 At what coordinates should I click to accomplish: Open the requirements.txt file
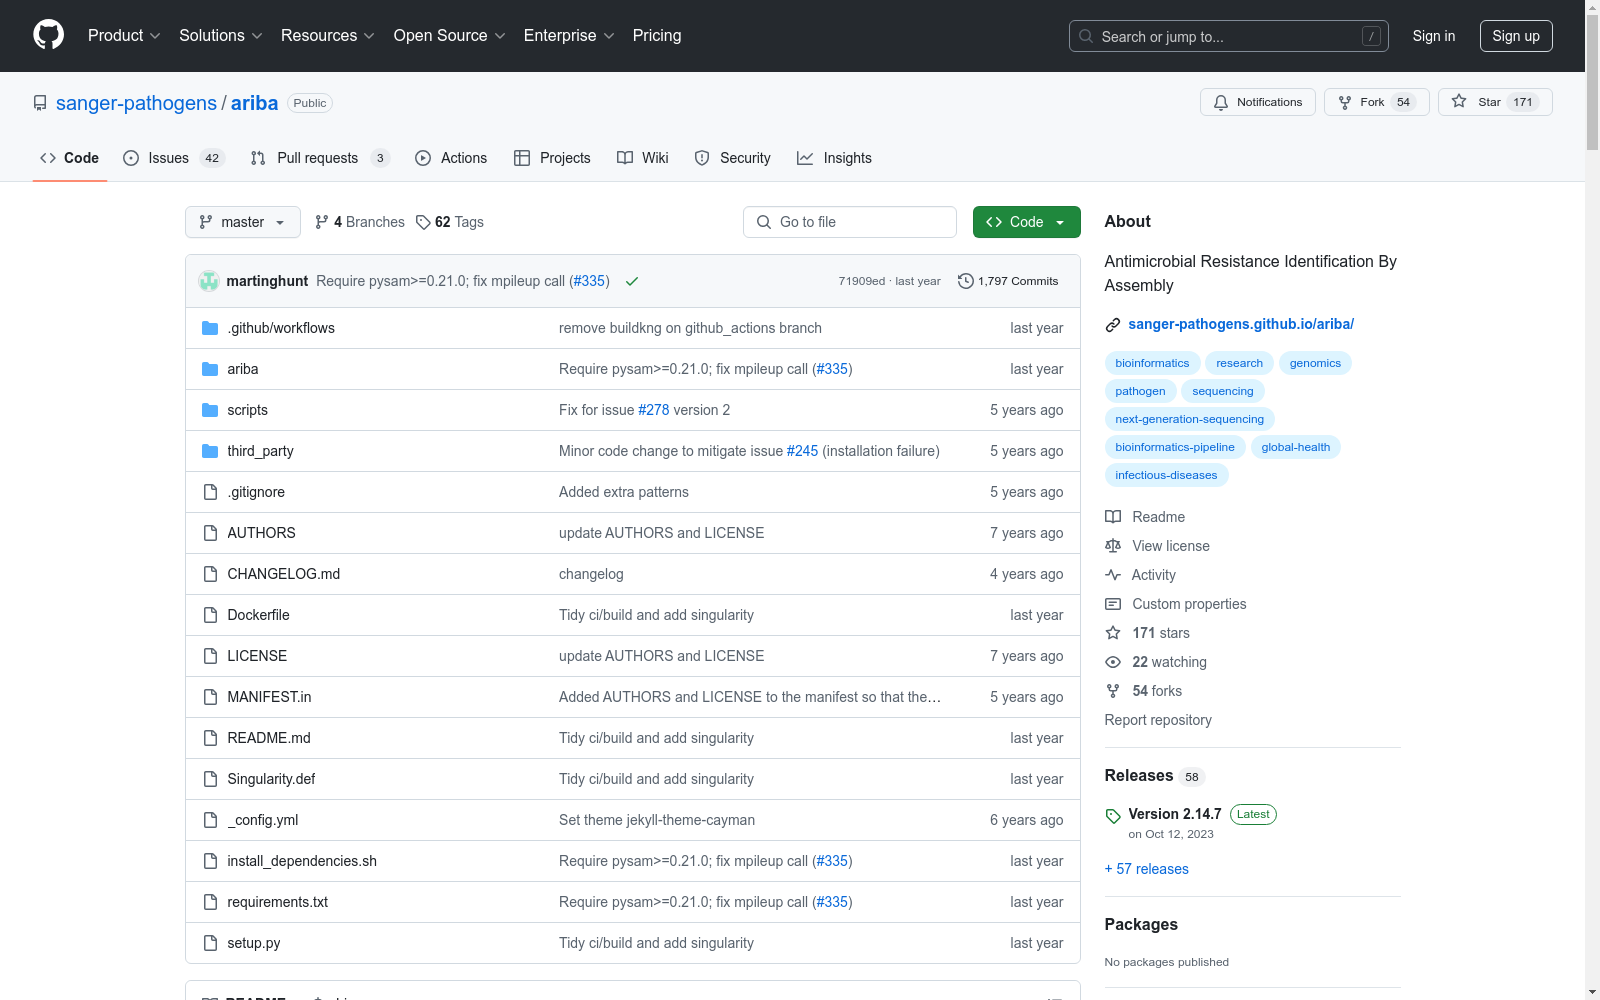pyautogui.click(x=278, y=902)
